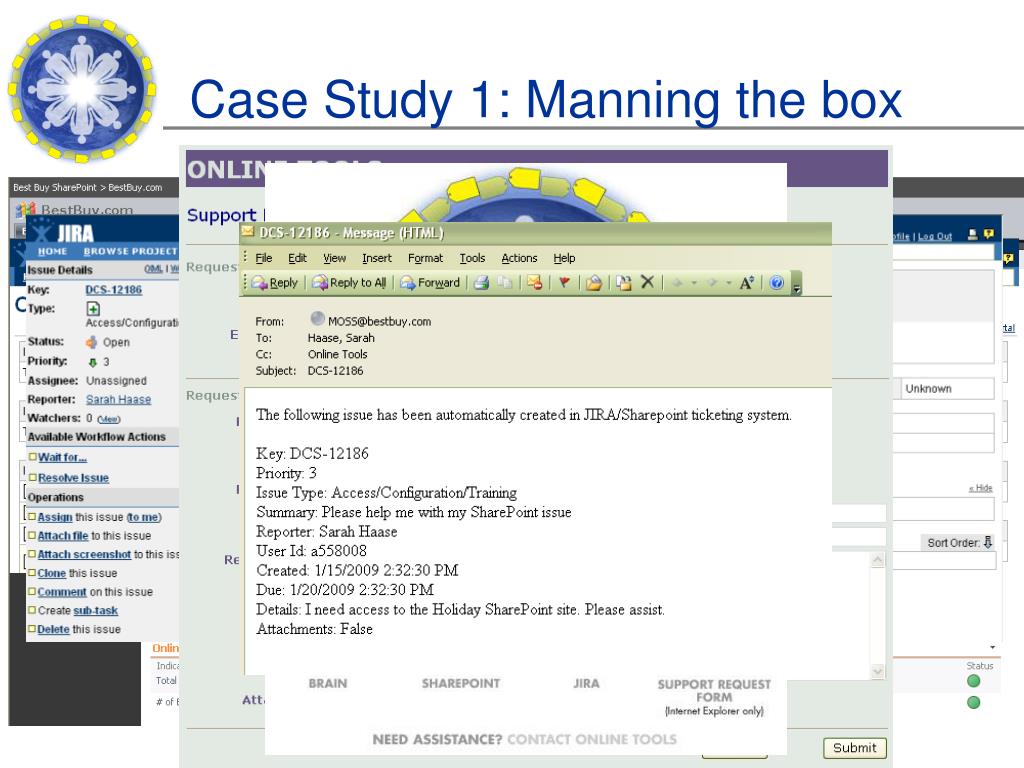Viewport: 1024px width, 768px height.
Task: Click the Reply button in the message toolbar
Action: pyautogui.click(x=275, y=283)
